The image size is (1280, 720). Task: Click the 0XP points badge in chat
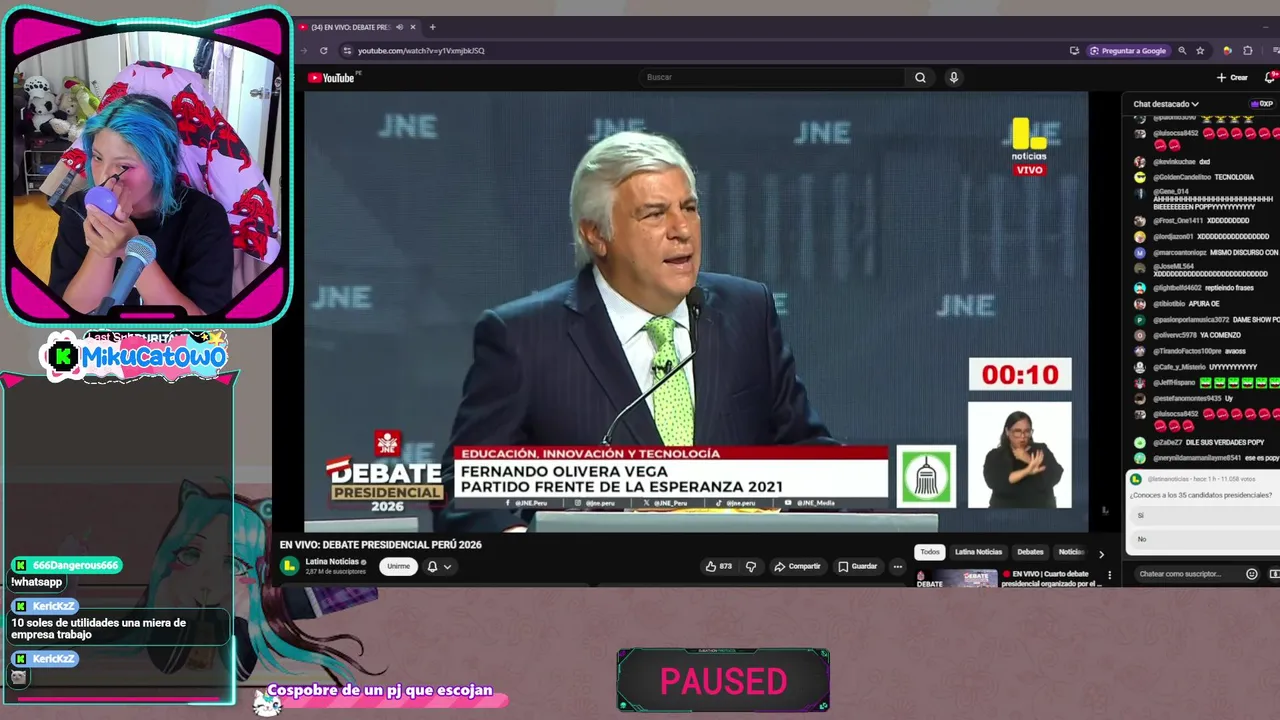1262,104
